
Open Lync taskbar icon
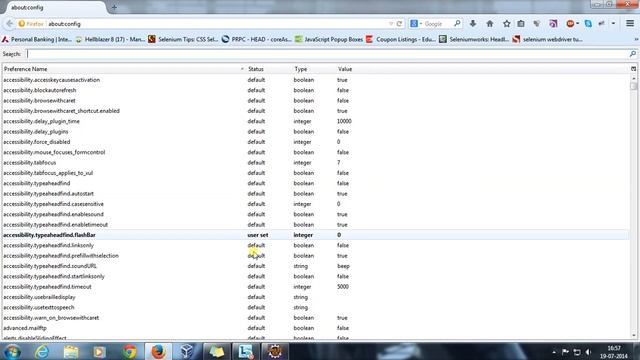tap(245, 352)
